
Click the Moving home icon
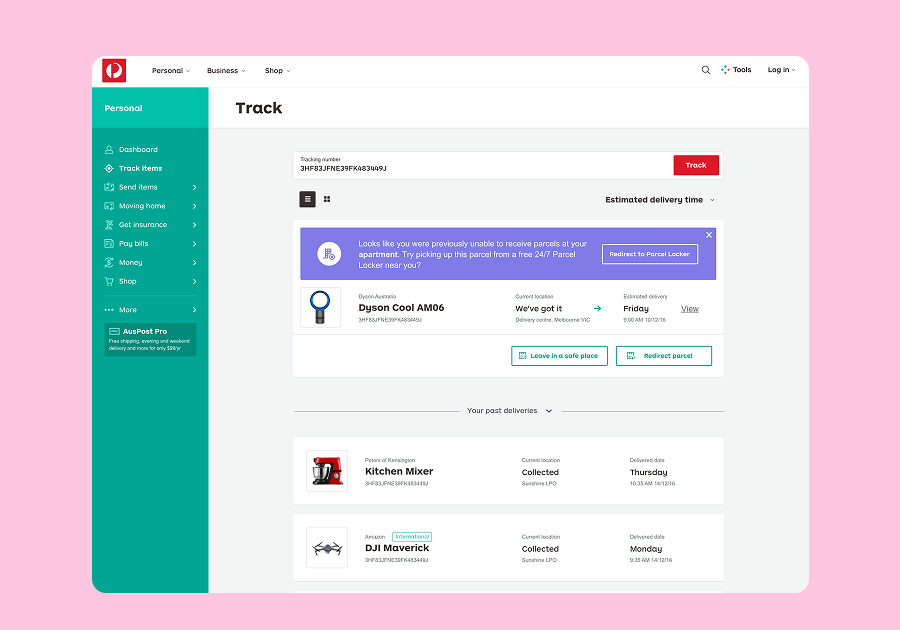coord(108,206)
